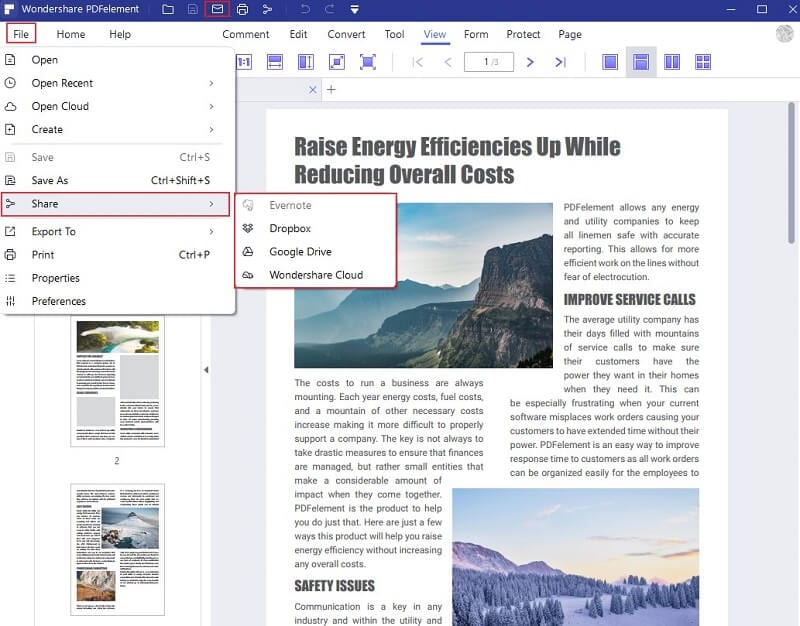Go to the next page
This screenshot has width=800, height=626.
click(x=530, y=62)
